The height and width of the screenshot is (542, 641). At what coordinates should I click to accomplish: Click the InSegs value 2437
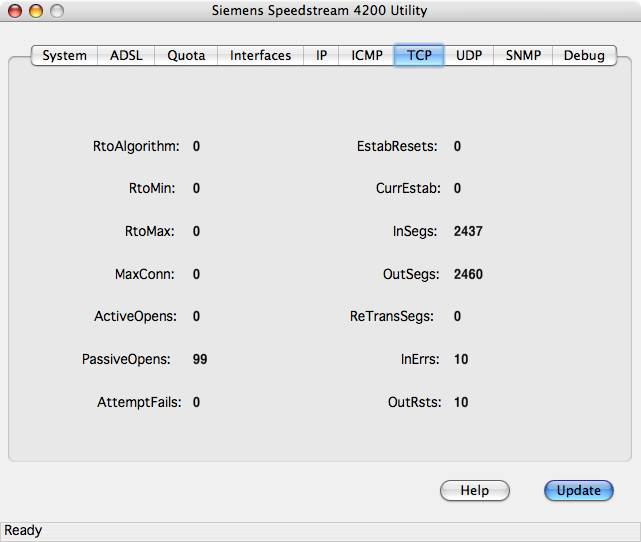[x=468, y=231]
